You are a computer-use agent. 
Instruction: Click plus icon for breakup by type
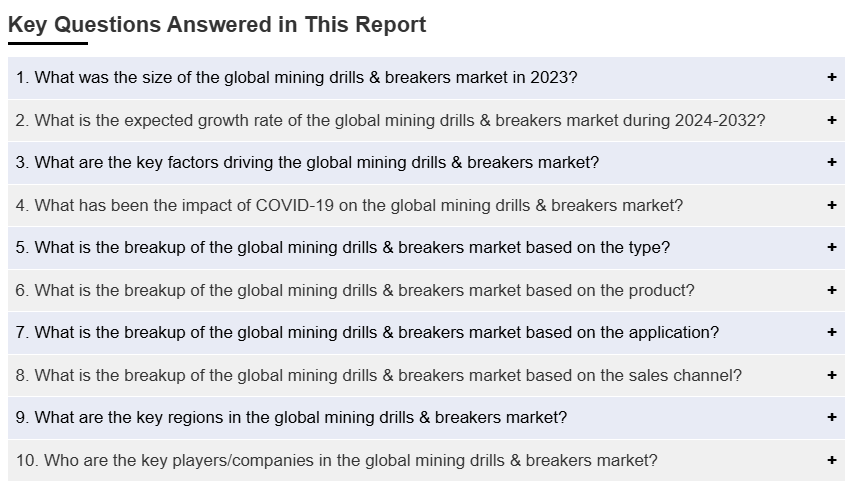click(831, 247)
